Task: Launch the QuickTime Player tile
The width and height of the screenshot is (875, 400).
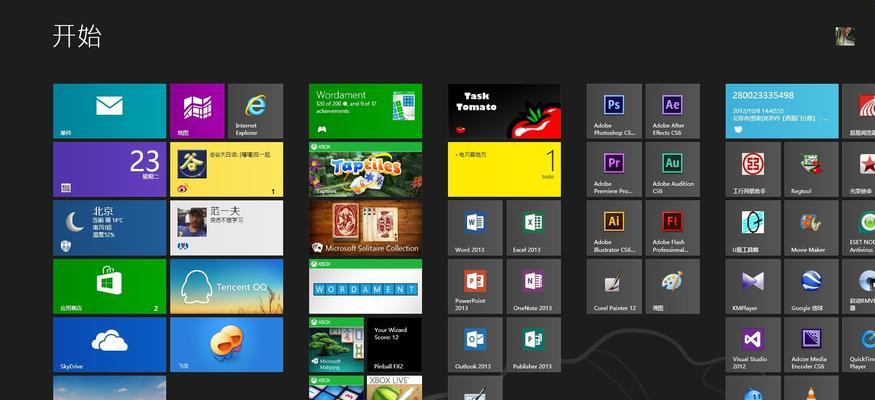Action: pyautogui.click(x=859, y=344)
